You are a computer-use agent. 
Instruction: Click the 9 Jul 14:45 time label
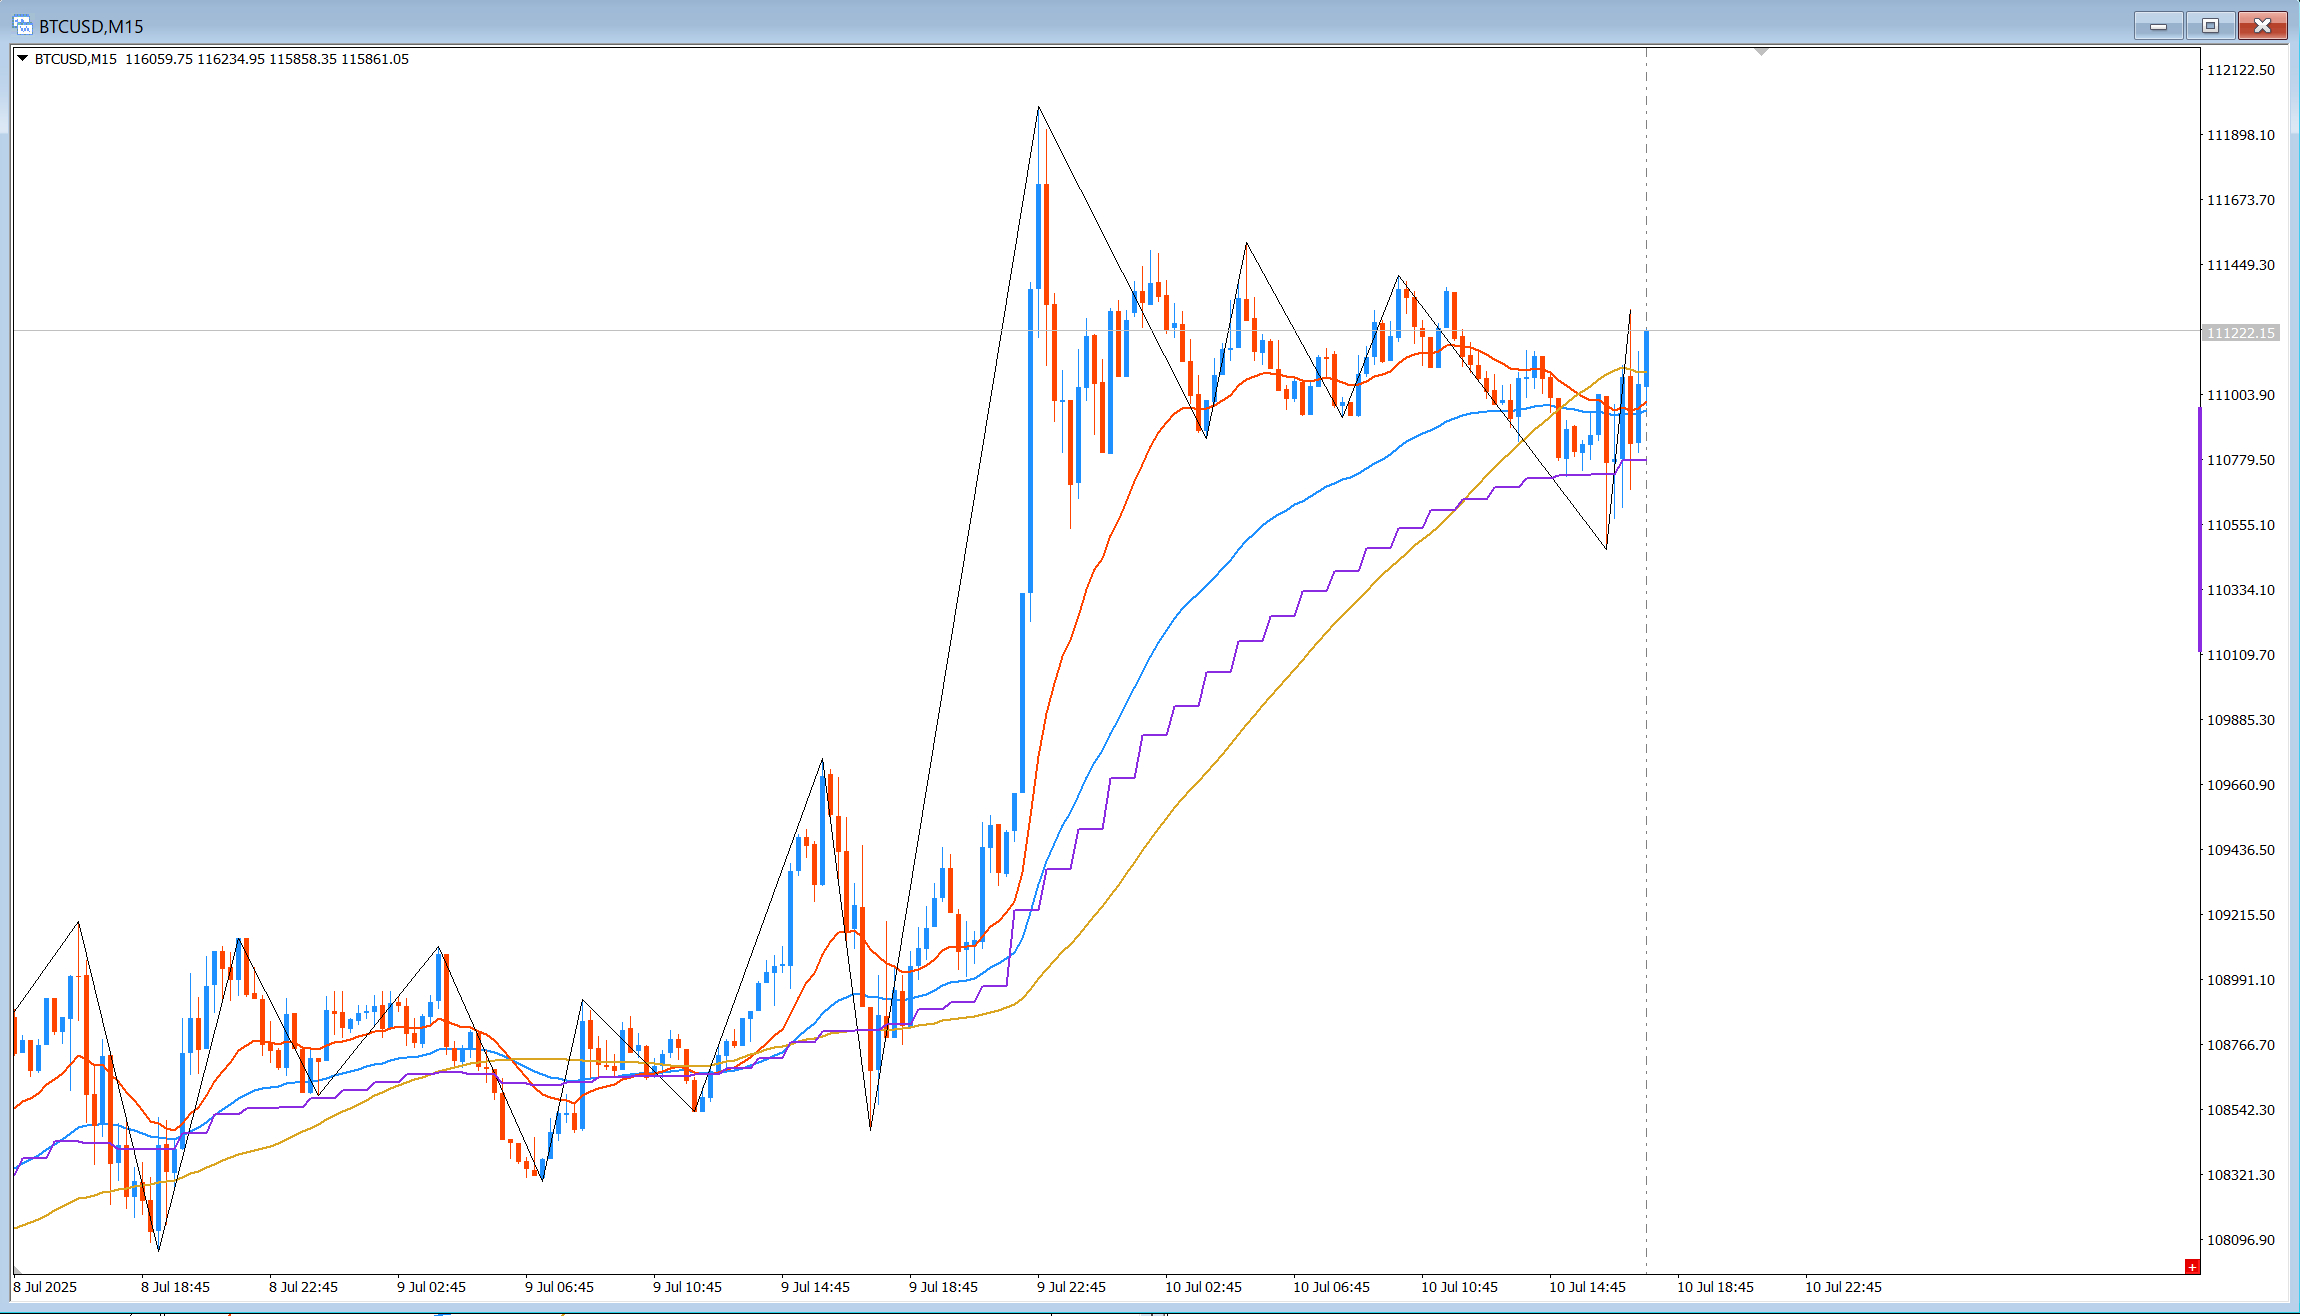(816, 1287)
